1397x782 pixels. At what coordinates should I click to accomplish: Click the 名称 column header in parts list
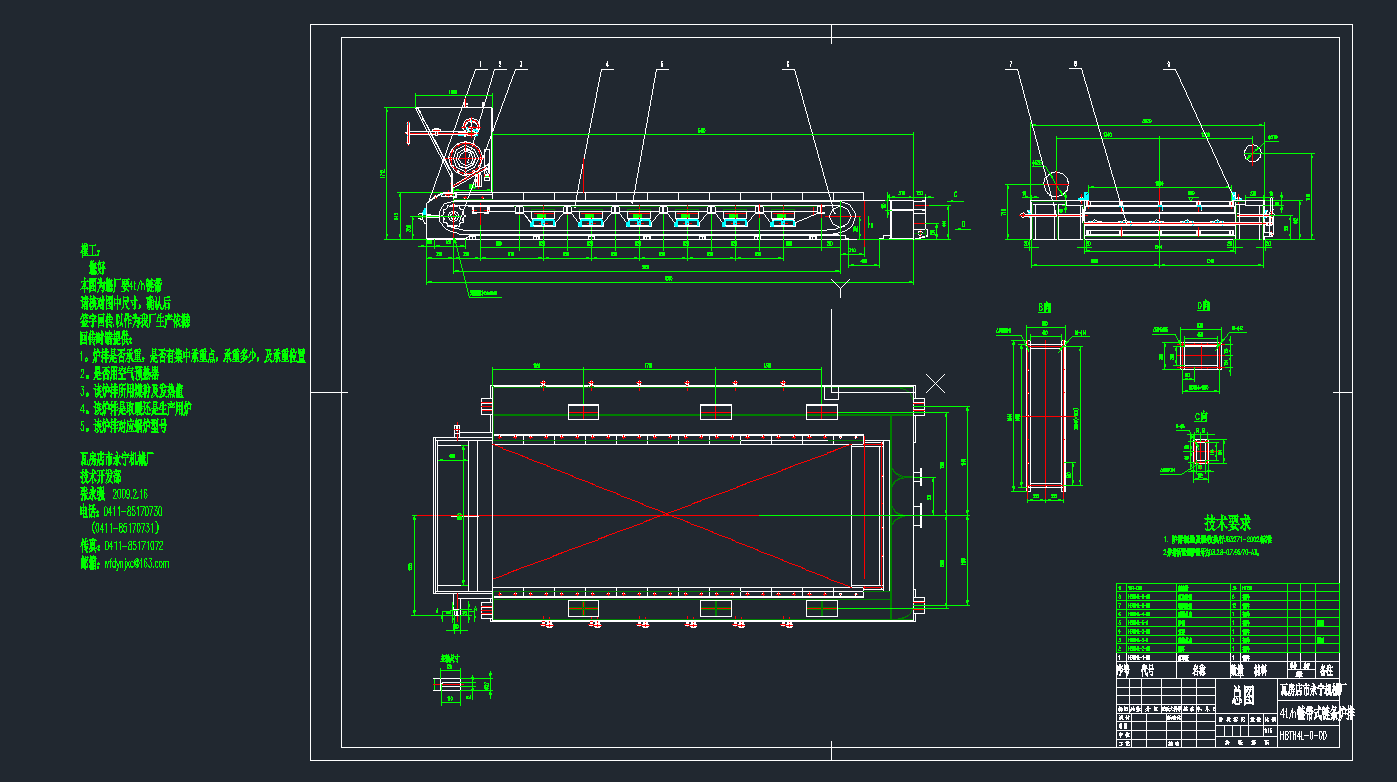pyautogui.click(x=1201, y=670)
